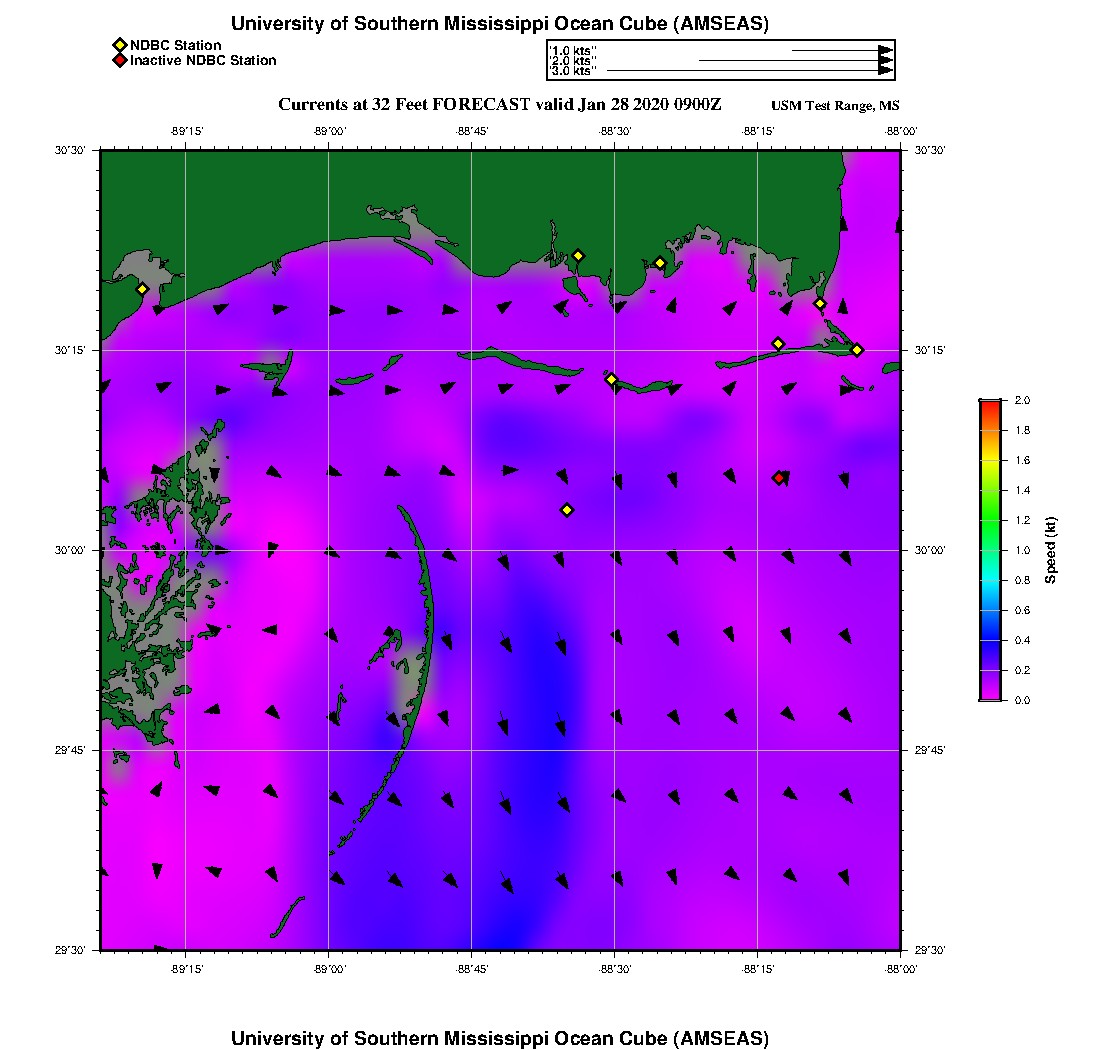Click the northernmost yellow NDBC station marker

[578, 255]
